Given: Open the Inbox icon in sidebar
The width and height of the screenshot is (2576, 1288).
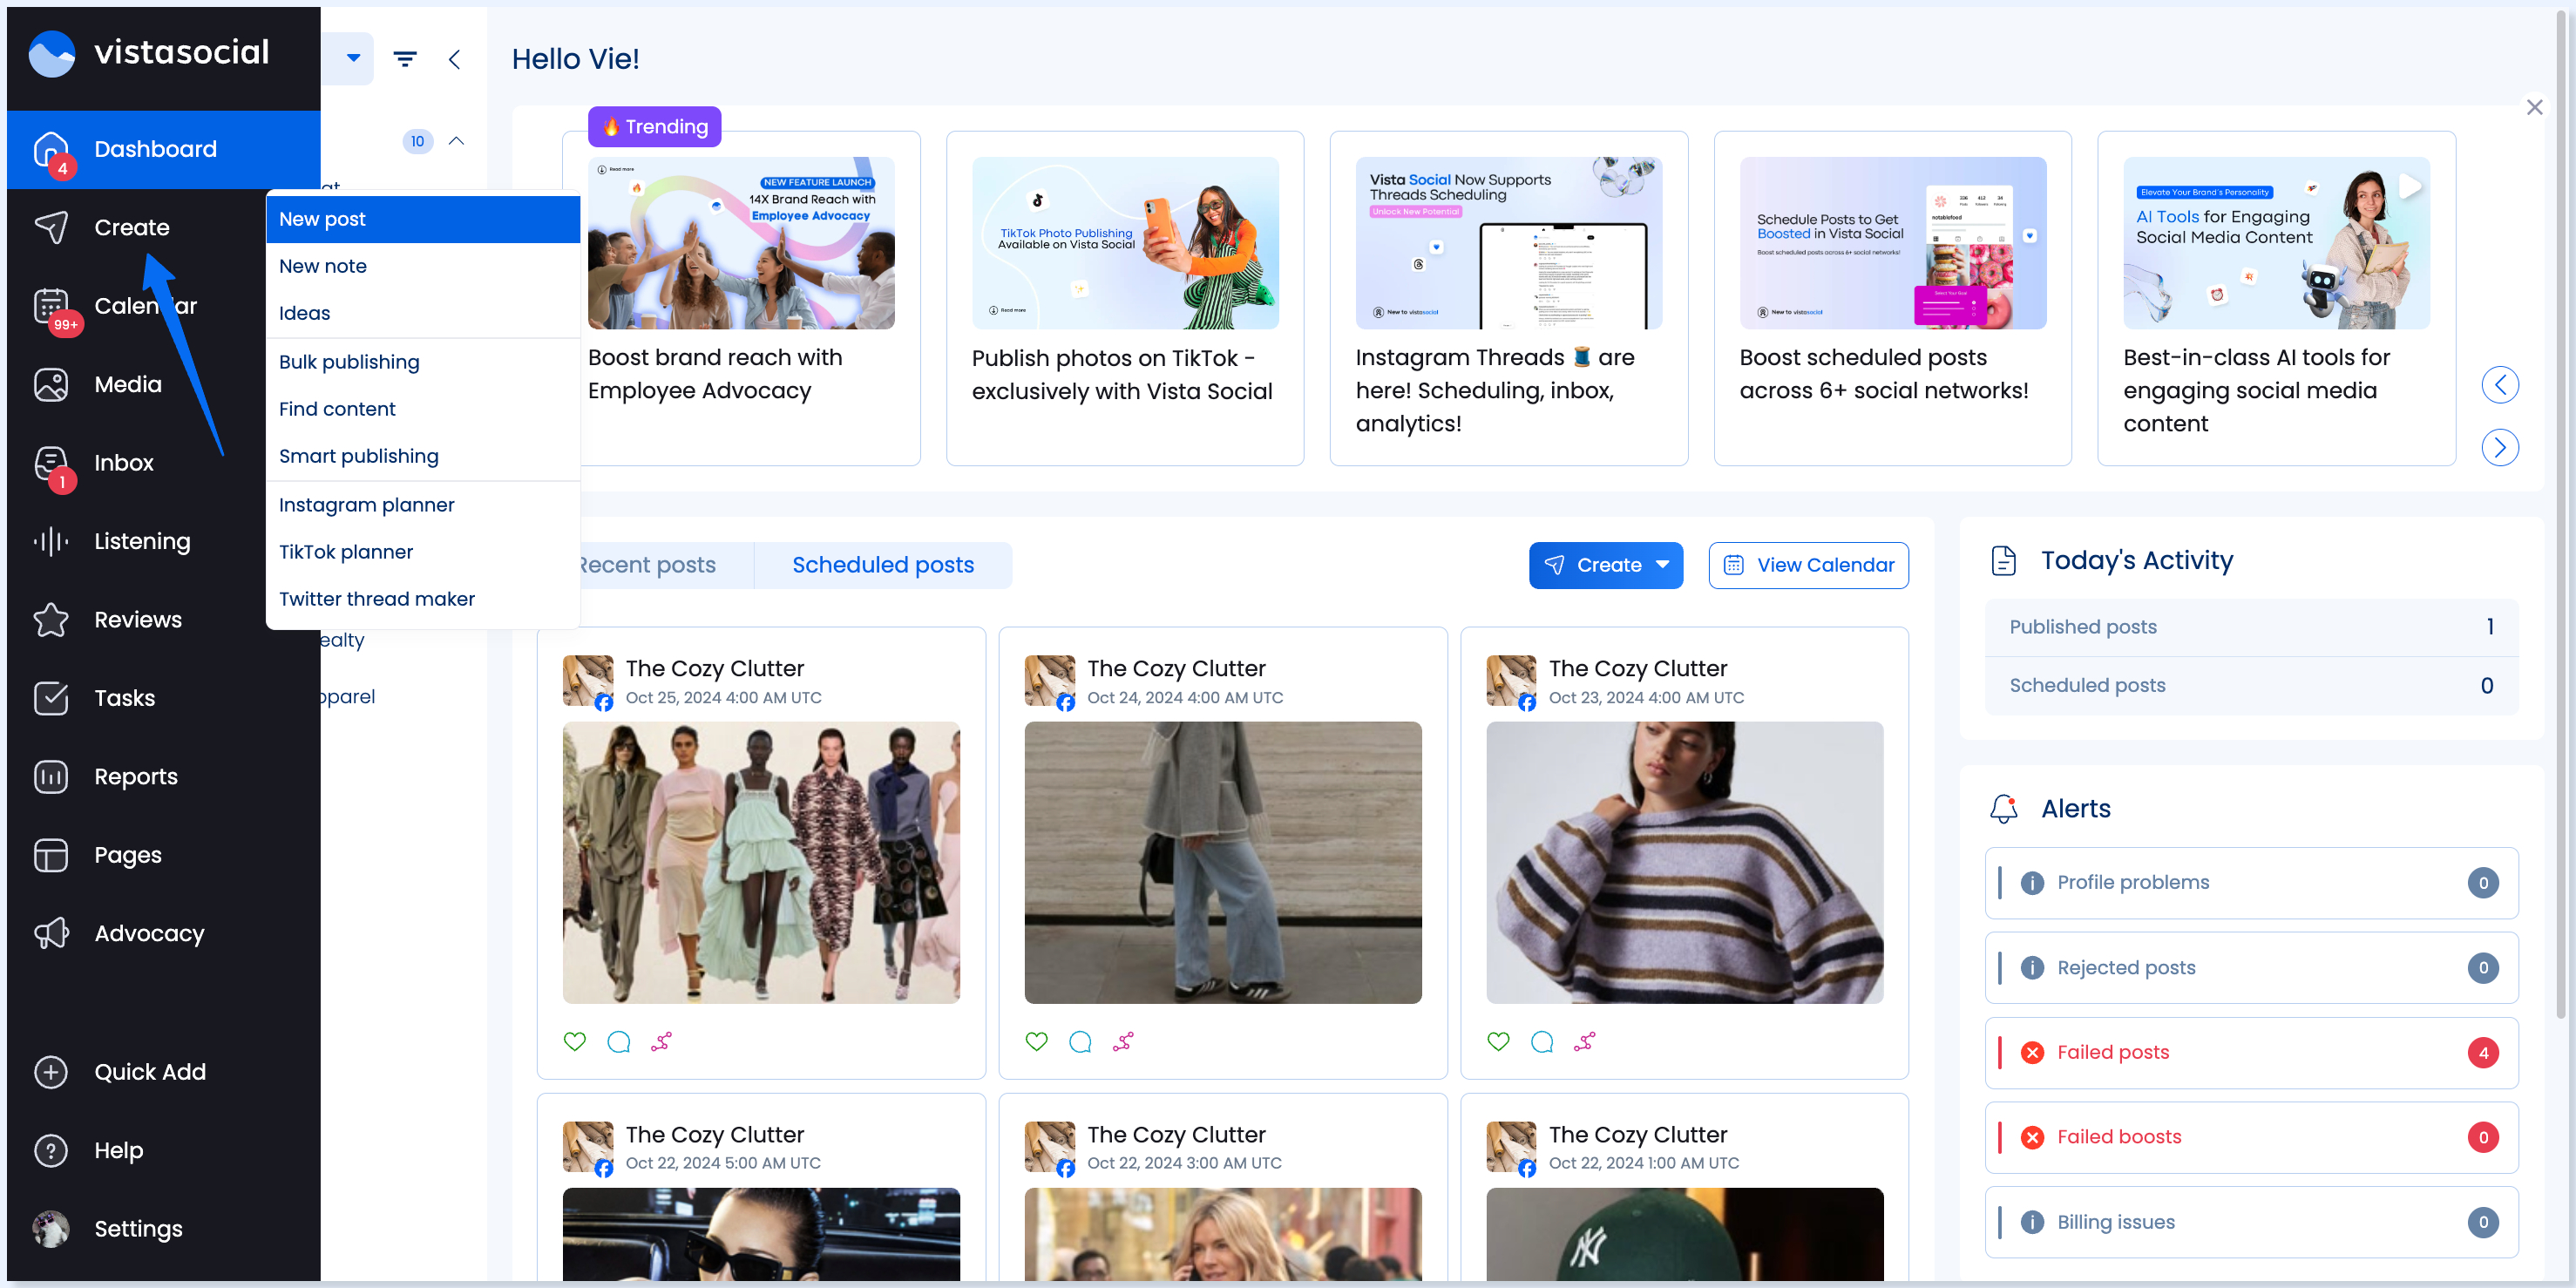Looking at the screenshot, I should pyautogui.click(x=51, y=463).
